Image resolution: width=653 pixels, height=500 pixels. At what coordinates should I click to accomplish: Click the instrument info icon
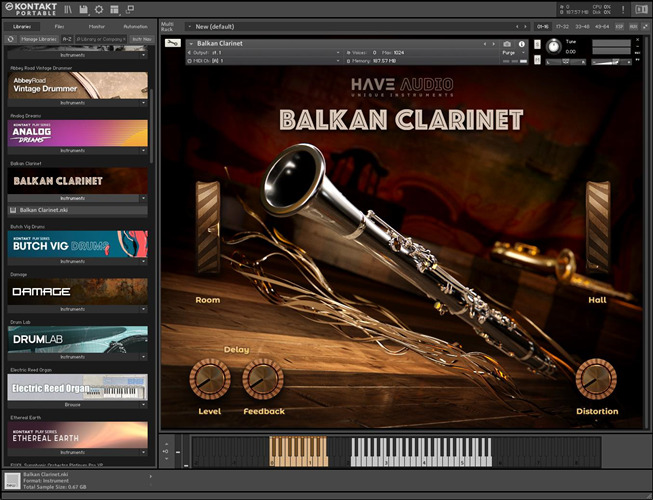[521, 44]
